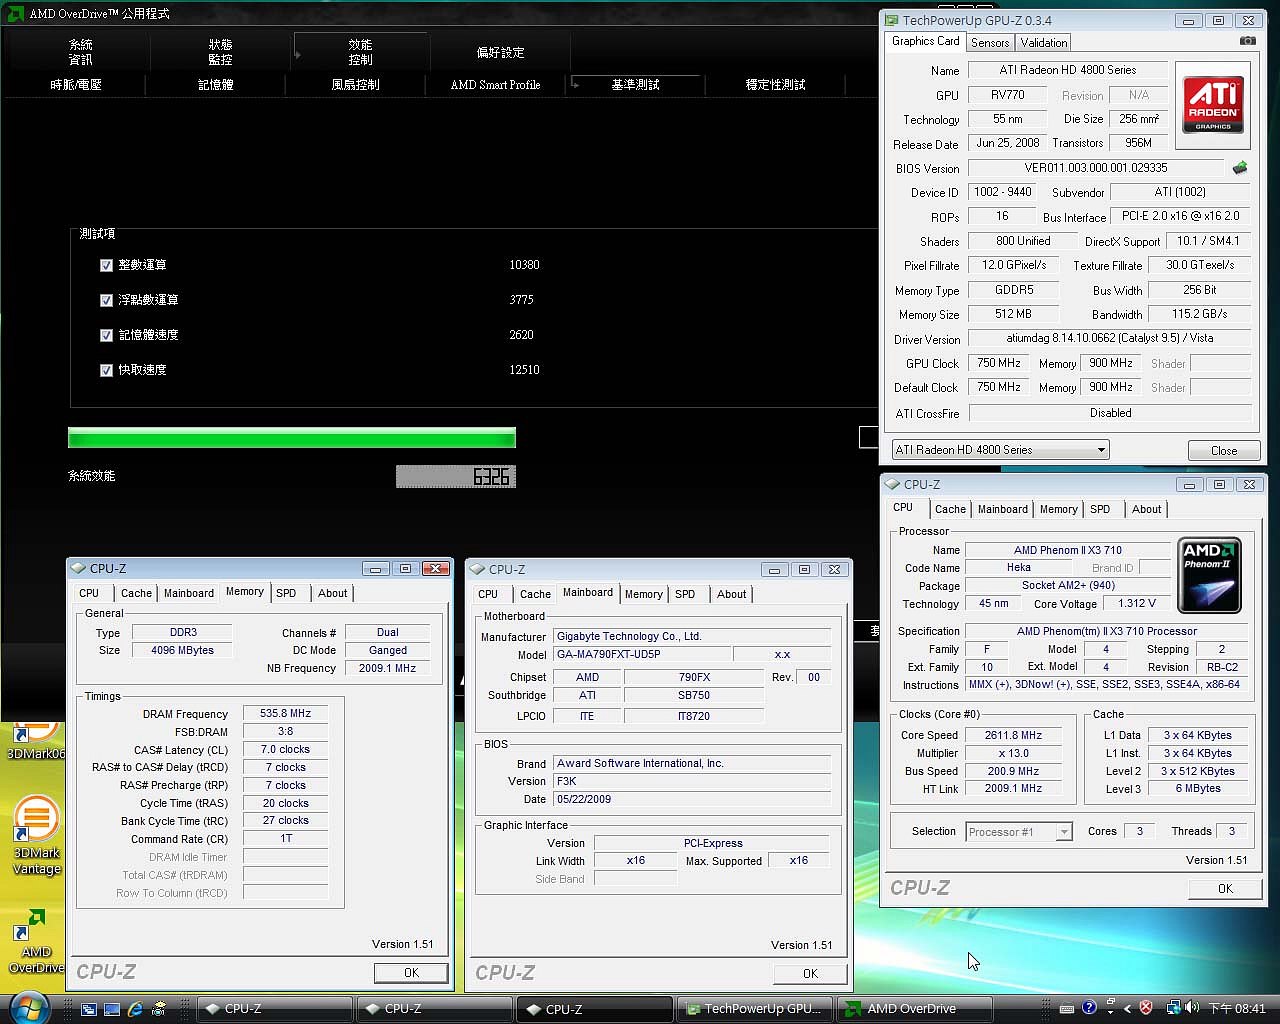Click the help icon in the system tray
1280x1024 pixels.
1089,1008
